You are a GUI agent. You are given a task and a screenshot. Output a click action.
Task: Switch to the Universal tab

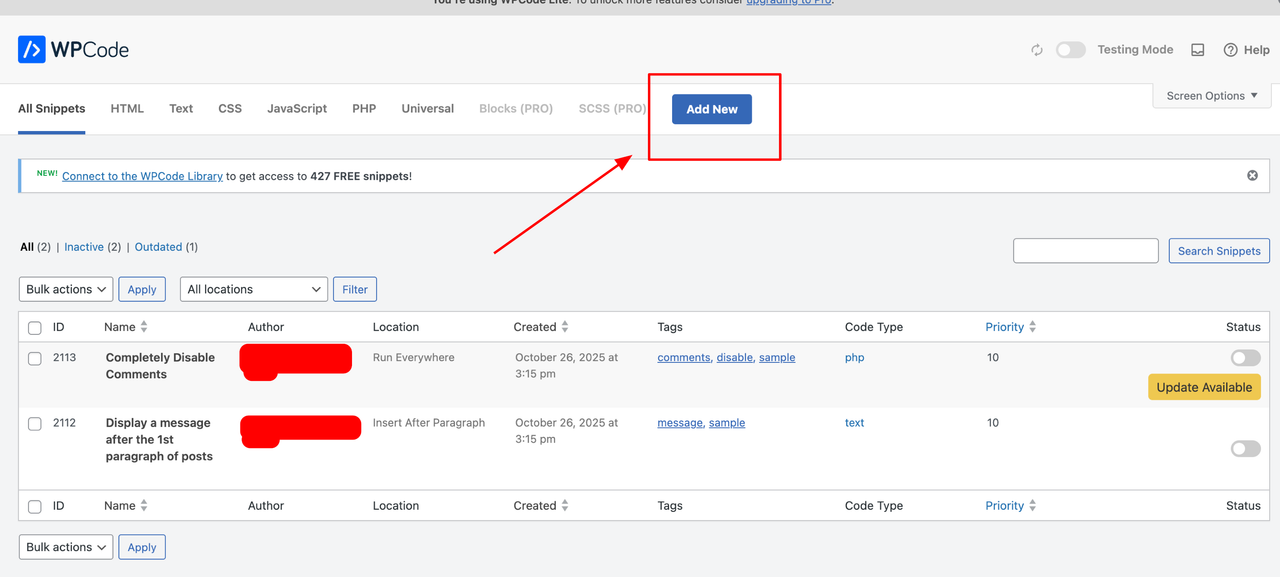pyautogui.click(x=428, y=108)
